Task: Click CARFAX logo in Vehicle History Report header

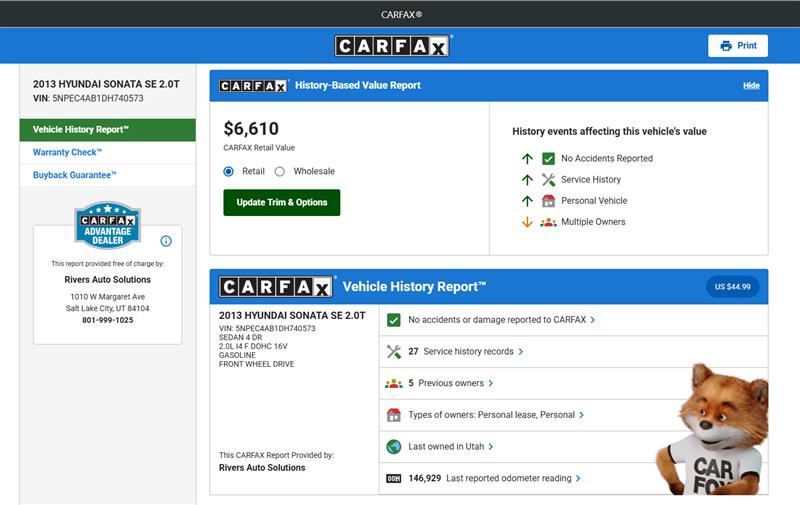Action: [276, 287]
